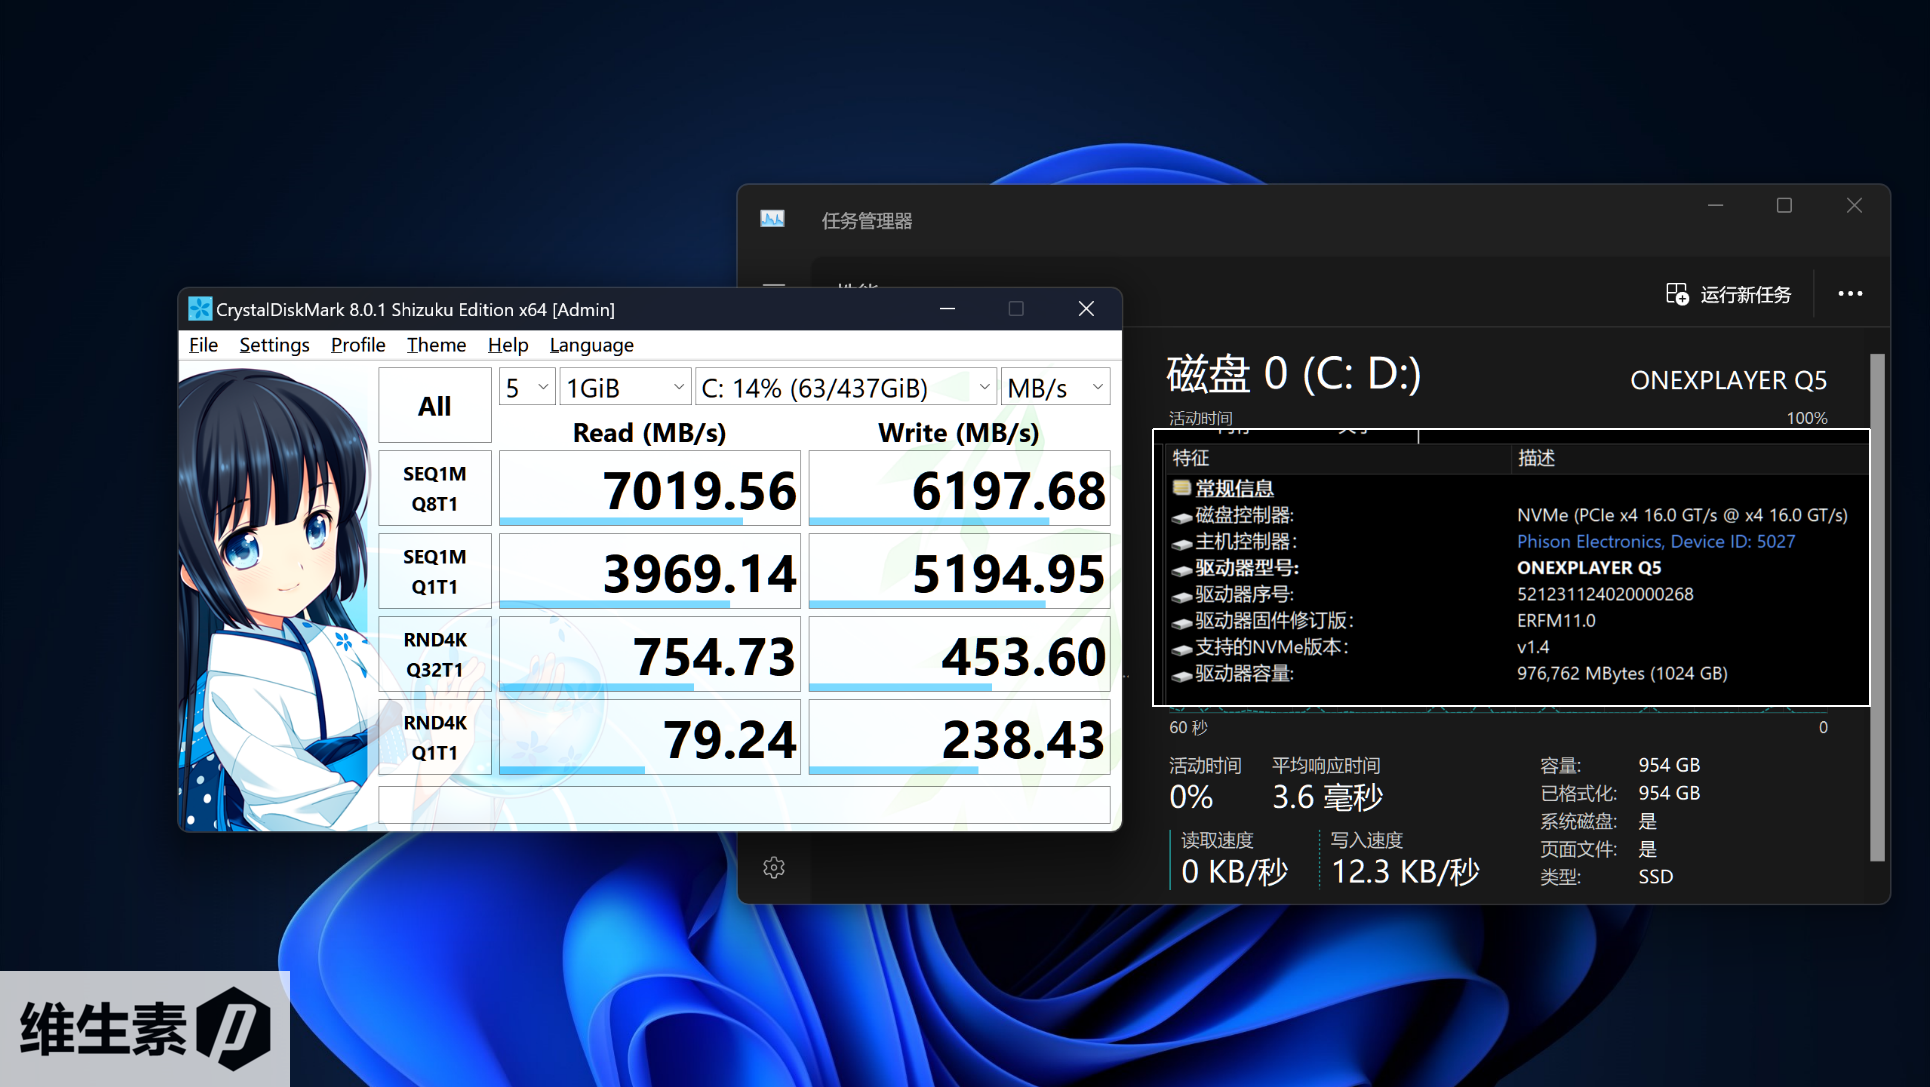Click the run new task icon

(x=1677, y=294)
